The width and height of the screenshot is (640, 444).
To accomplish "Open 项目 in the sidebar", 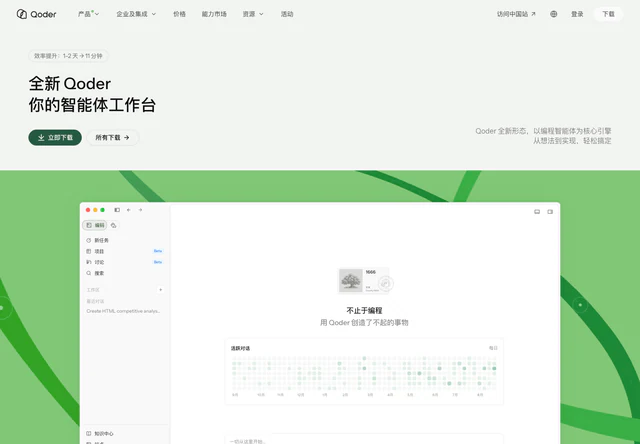I will point(124,251).
